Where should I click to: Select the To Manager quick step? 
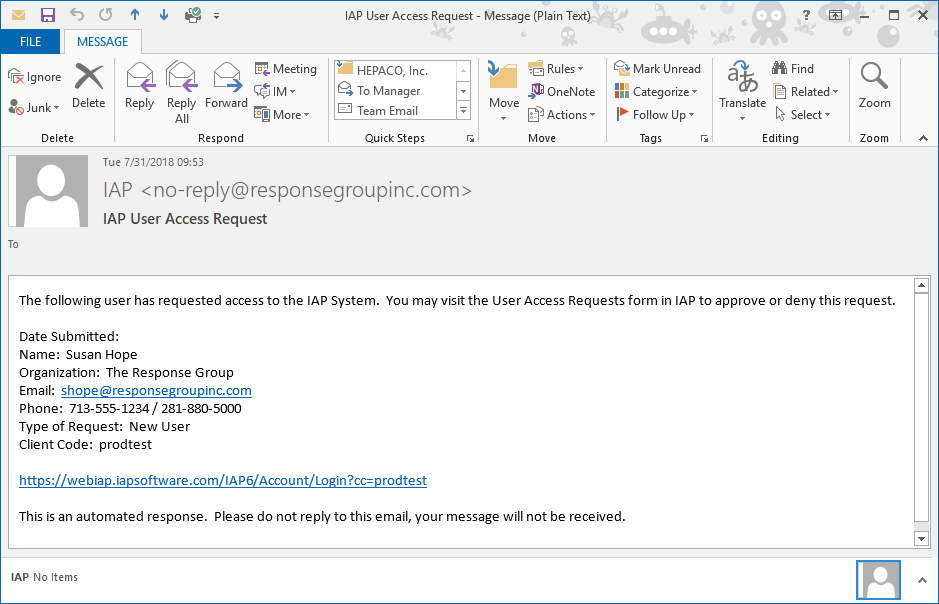388,91
